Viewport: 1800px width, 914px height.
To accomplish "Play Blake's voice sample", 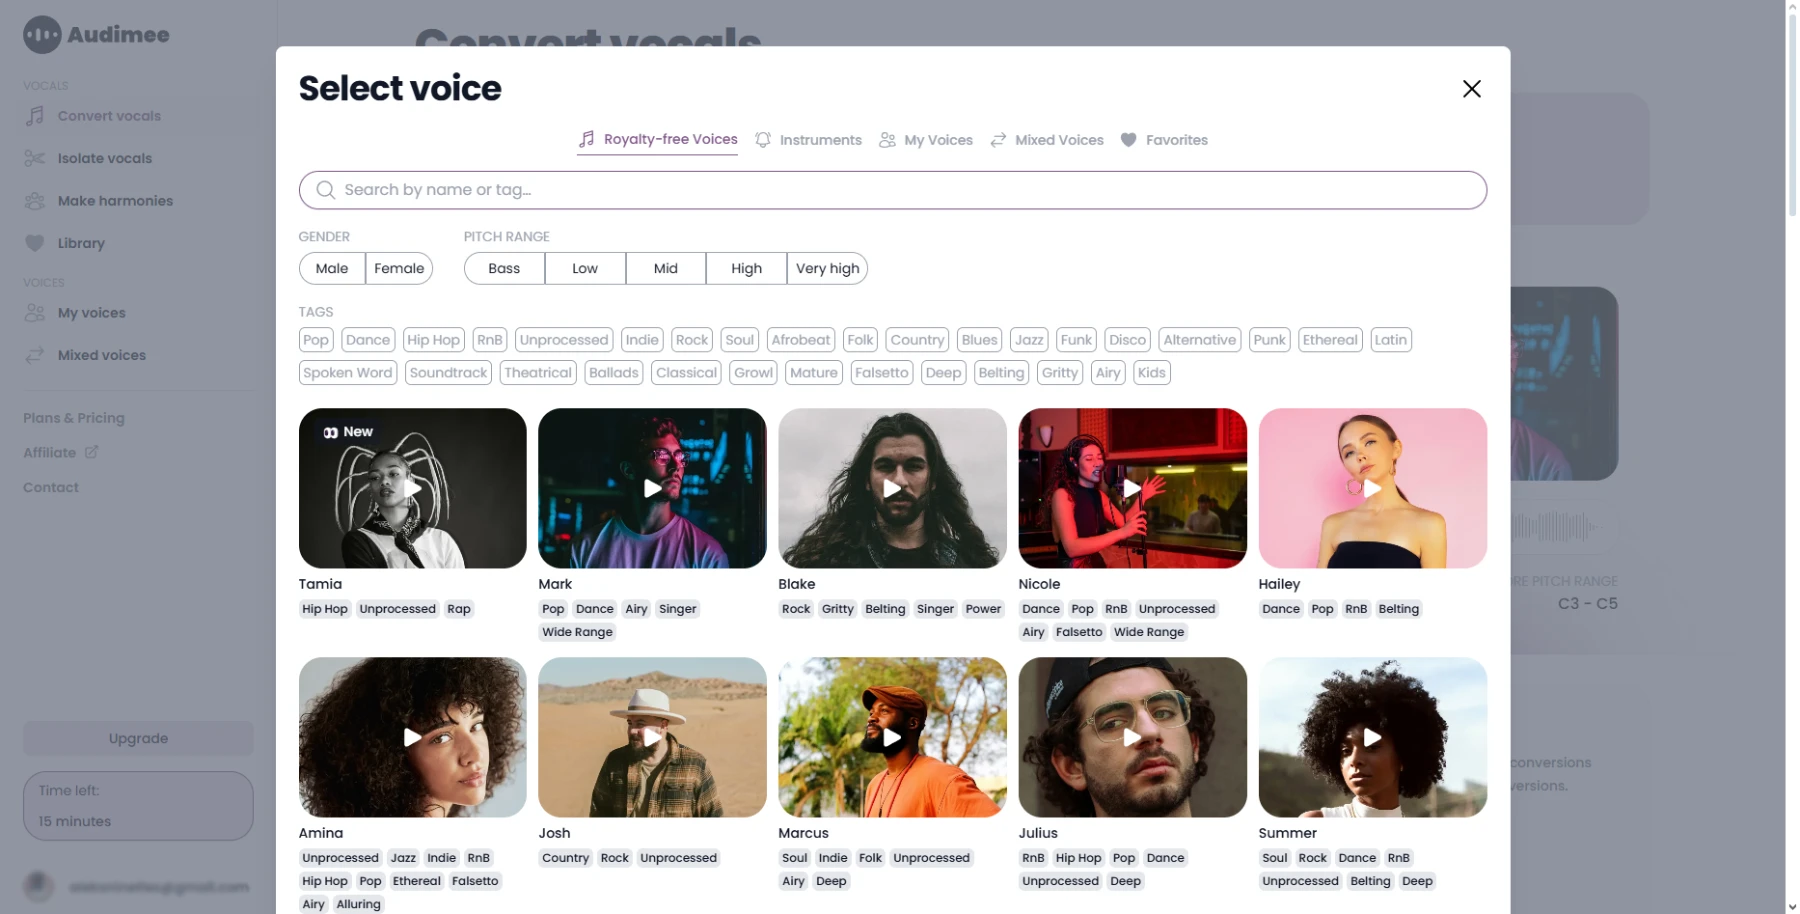I will click(892, 488).
